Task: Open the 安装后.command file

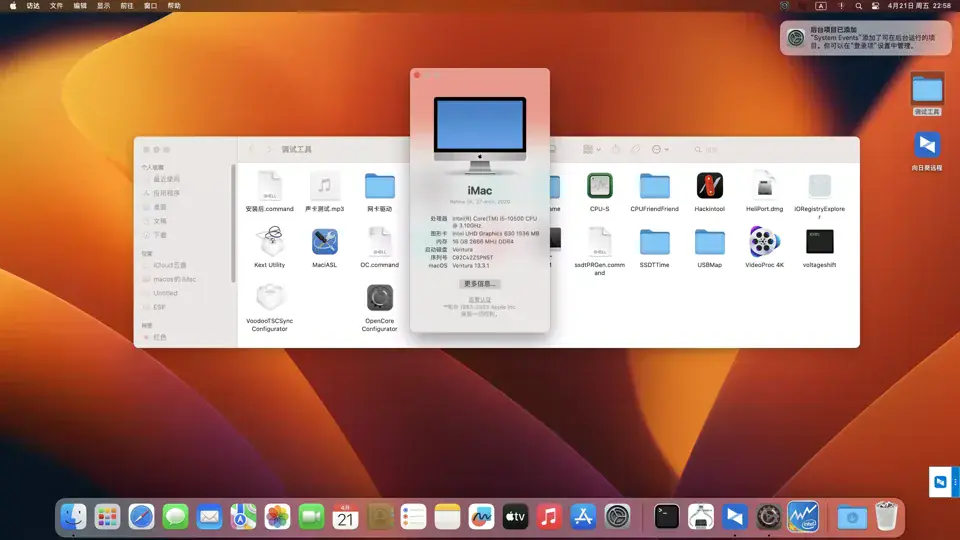Action: coord(269,186)
